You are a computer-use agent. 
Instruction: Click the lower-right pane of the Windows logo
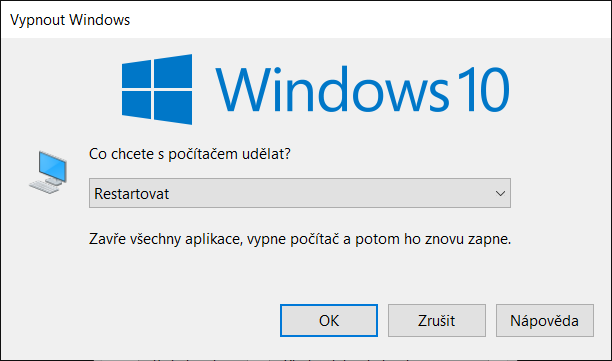(x=173, y=108)
